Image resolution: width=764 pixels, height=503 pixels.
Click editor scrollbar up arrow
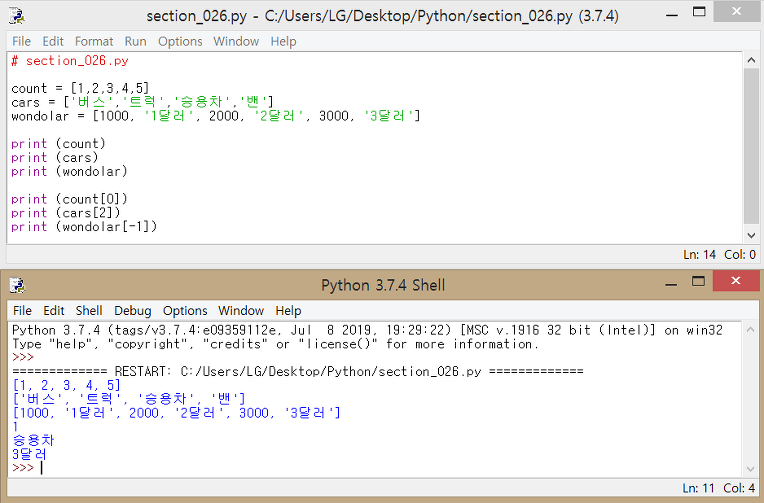click(751, 60)
